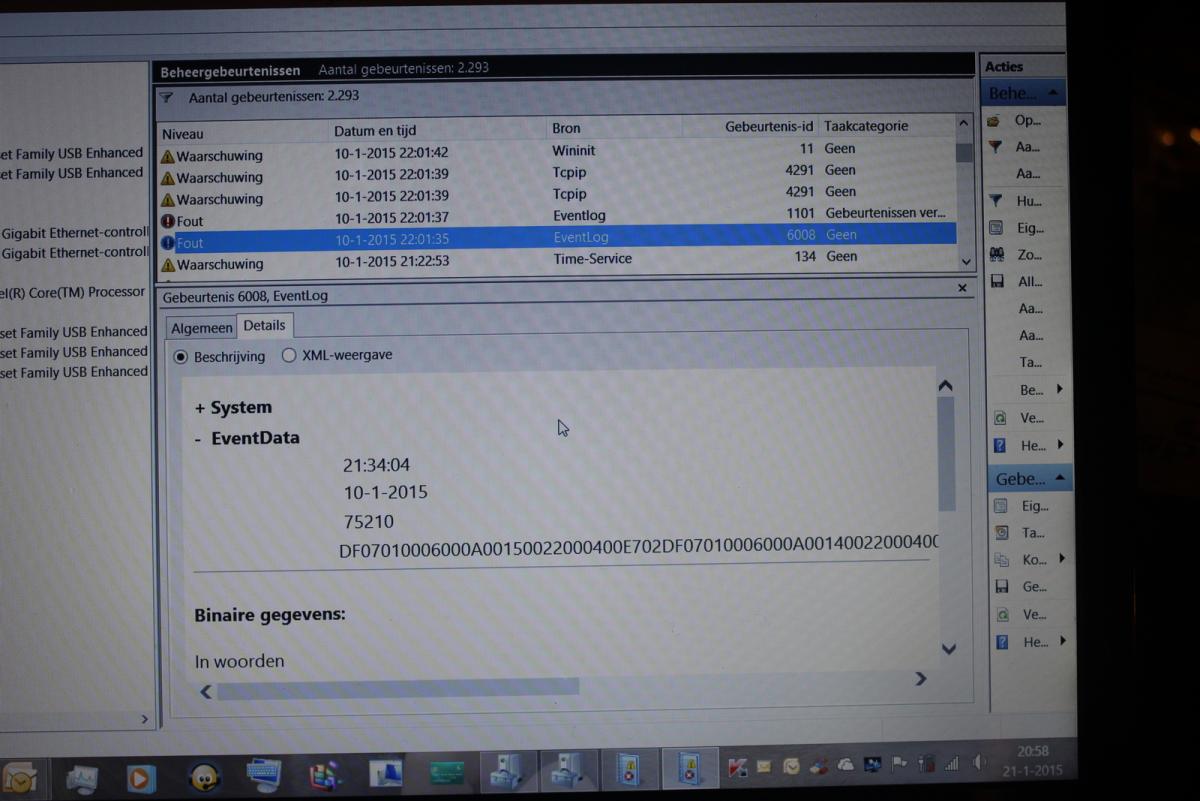Select the XML-weergave radio button

(289, 355)
